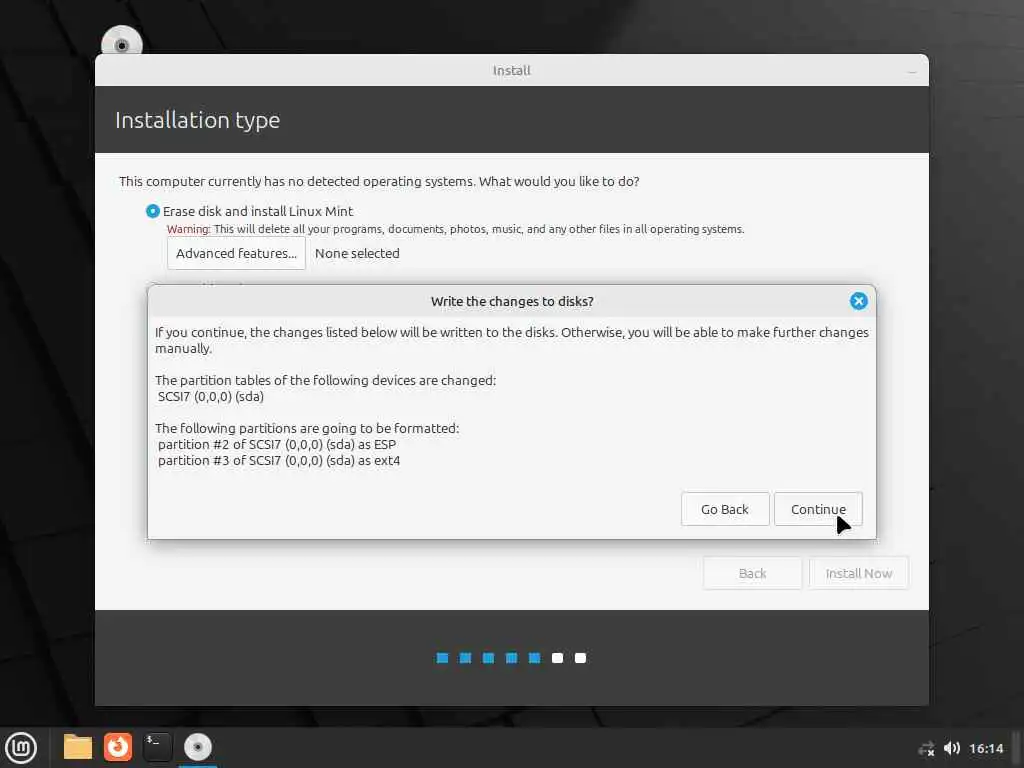
Task: Launch Firefox from the taskbar
Action: tap(118, 747)
